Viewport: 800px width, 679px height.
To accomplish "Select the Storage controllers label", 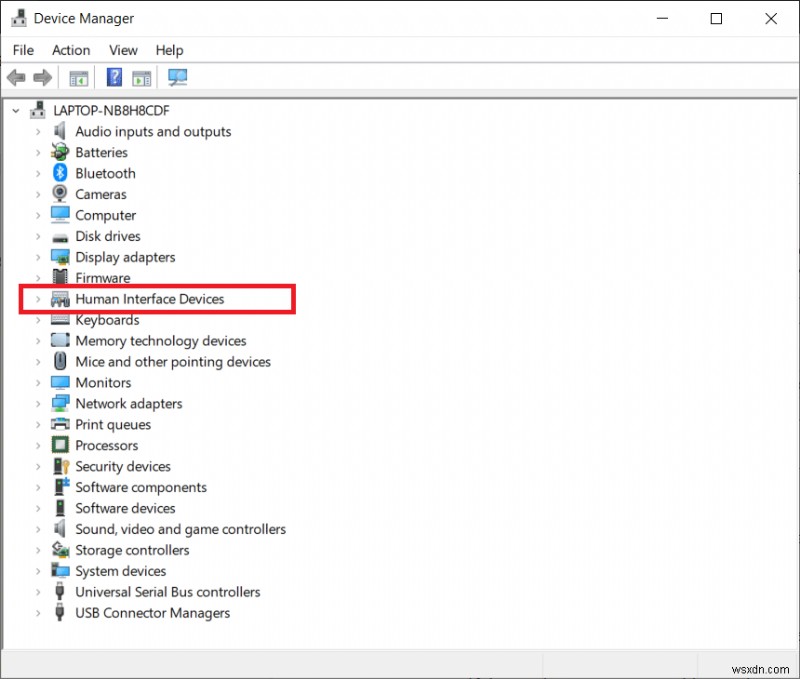I will (x=132, y=550).
